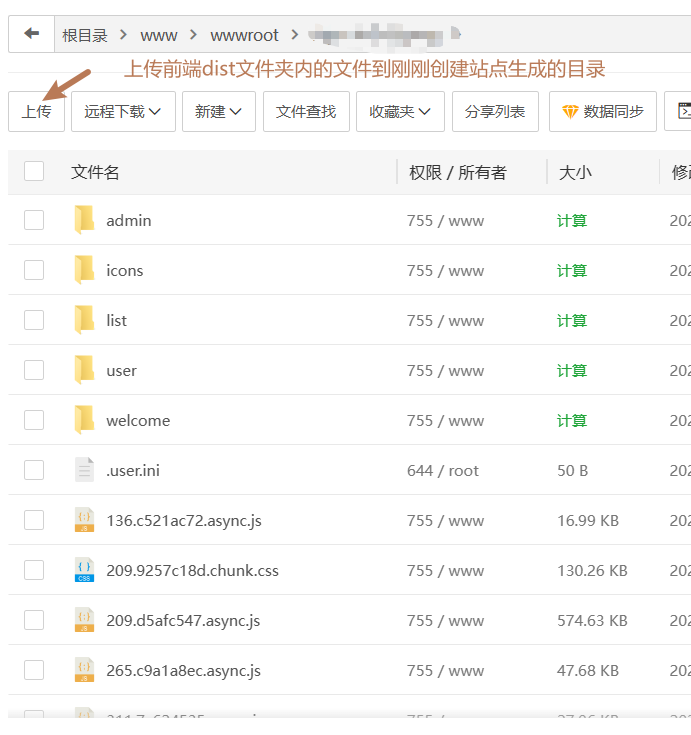Go to www in breadcrumb
Screen dimensions: 691x735
pyautogui.click(x=159, y=36)
